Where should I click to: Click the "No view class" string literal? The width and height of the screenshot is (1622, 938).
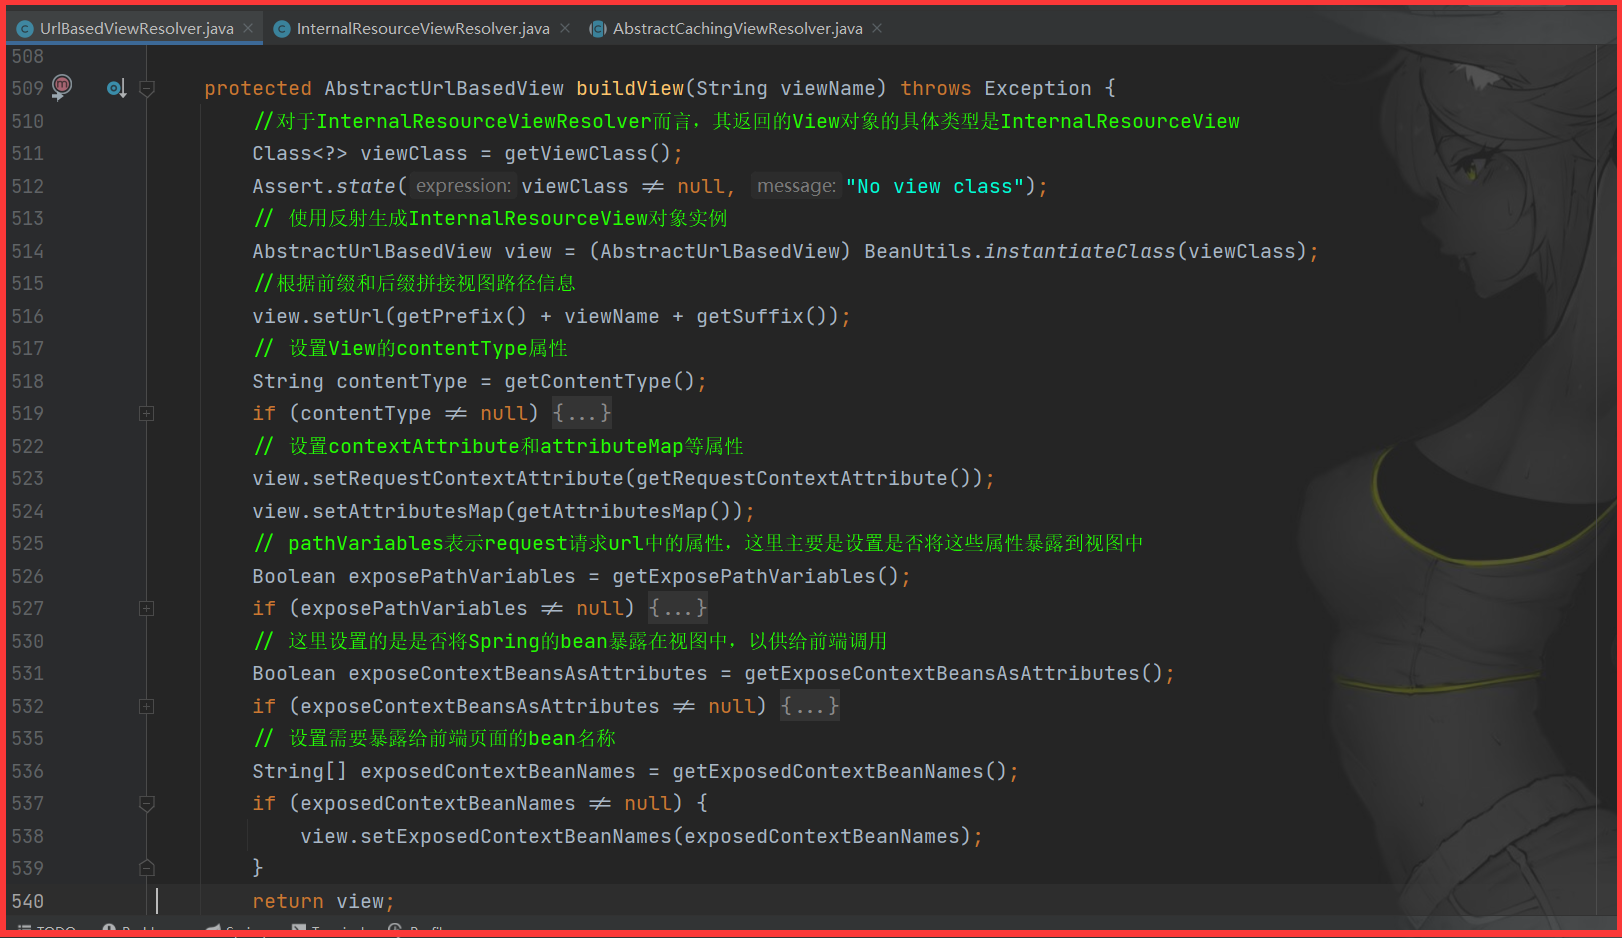tap(935, 186)
